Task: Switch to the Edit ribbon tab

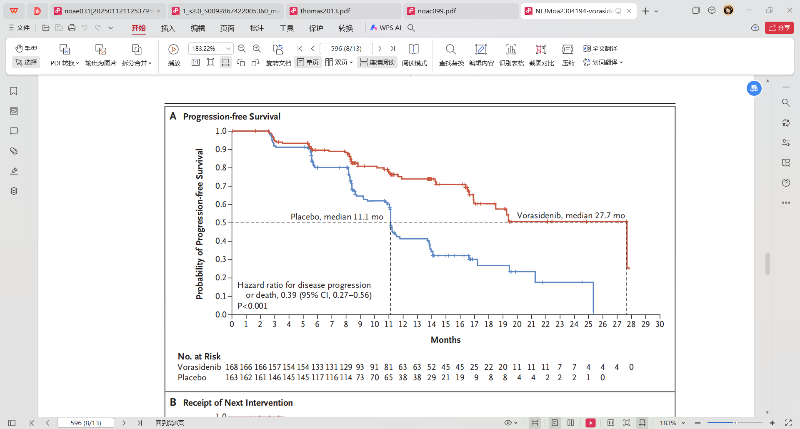Action: coord(197,28)
